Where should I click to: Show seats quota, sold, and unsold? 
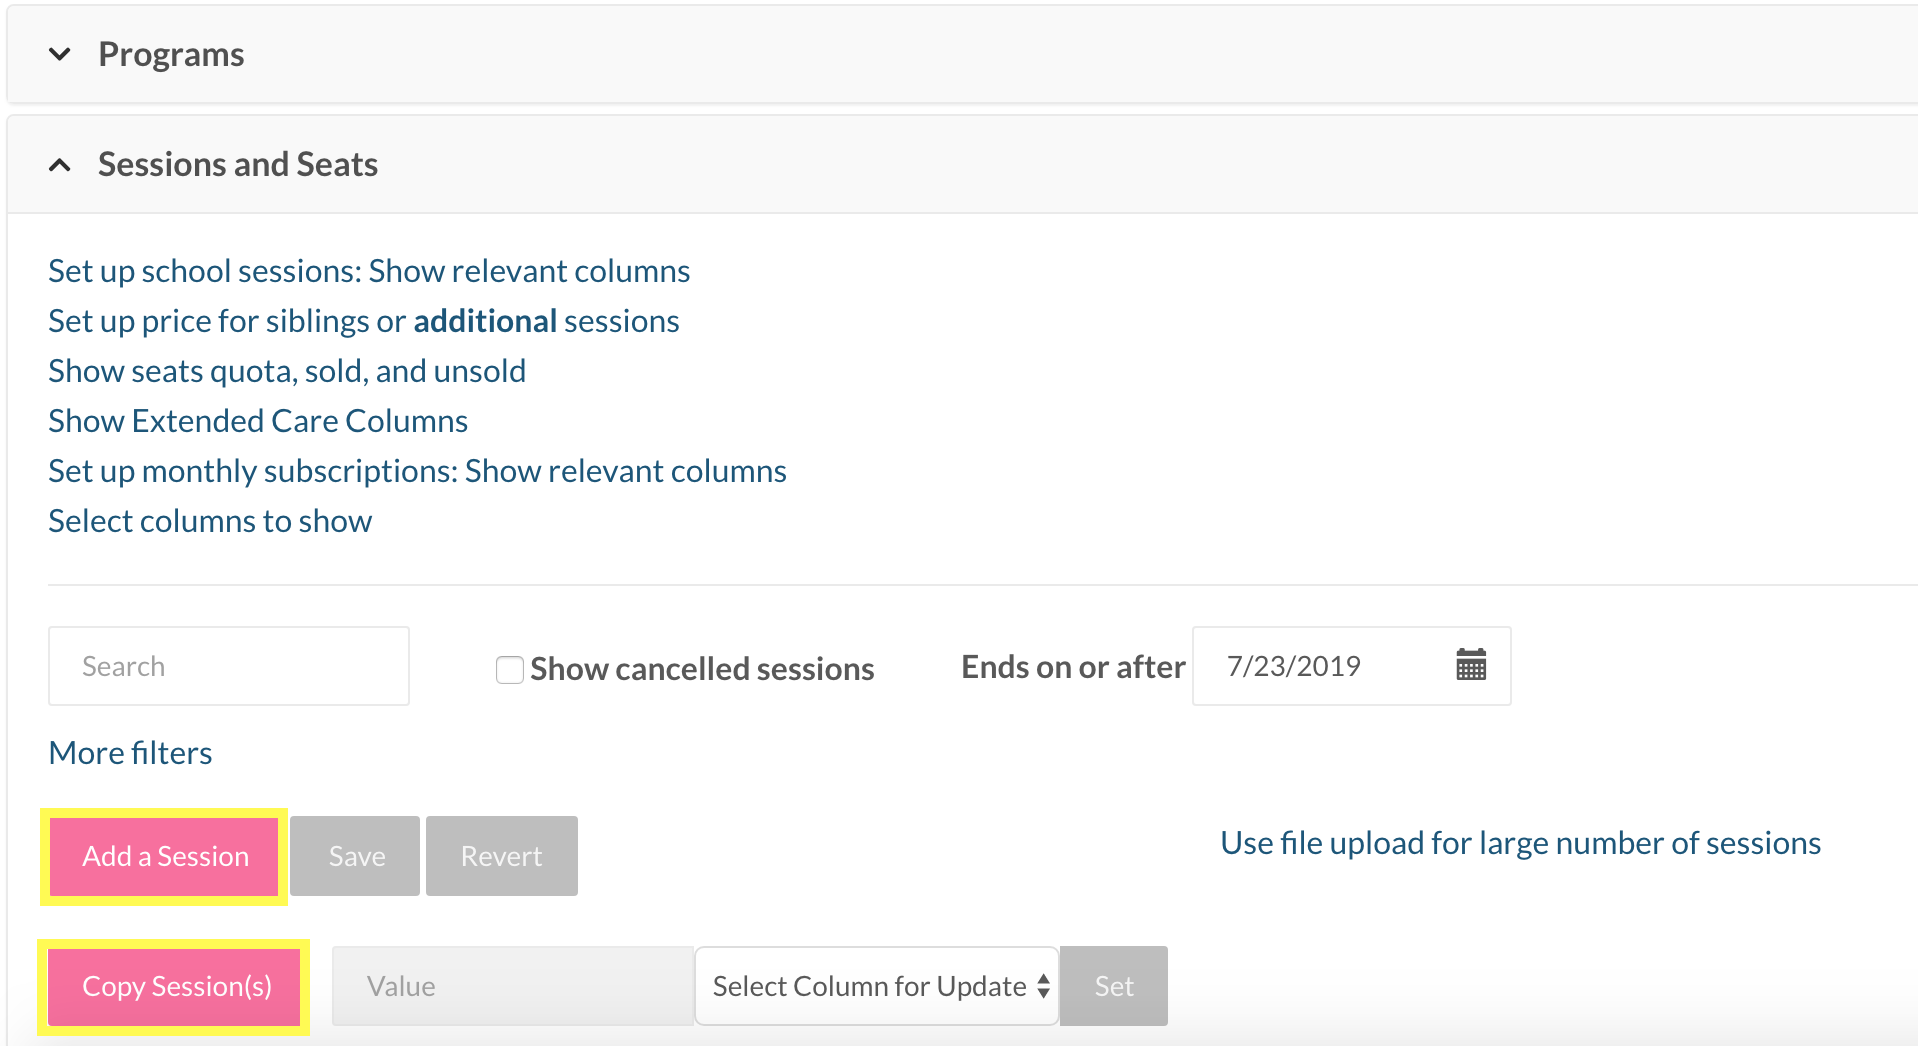click(x=287, y=371)
